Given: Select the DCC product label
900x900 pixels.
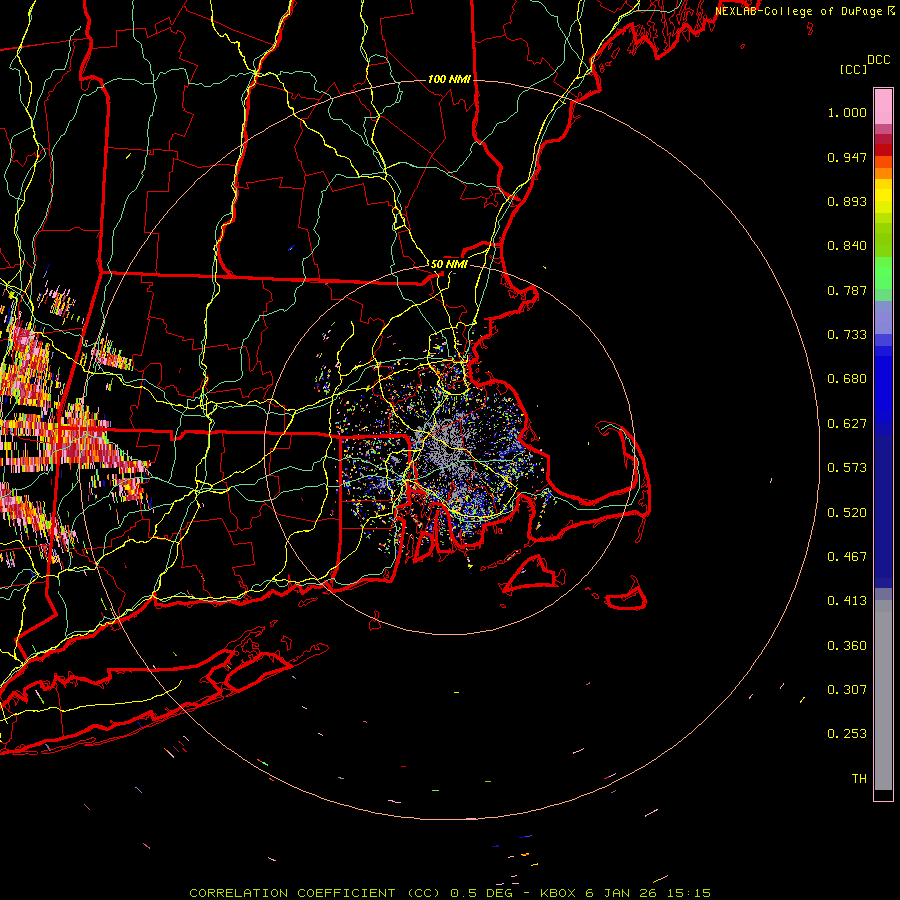Looking at the screenshot, I should (x=878, y=60).
